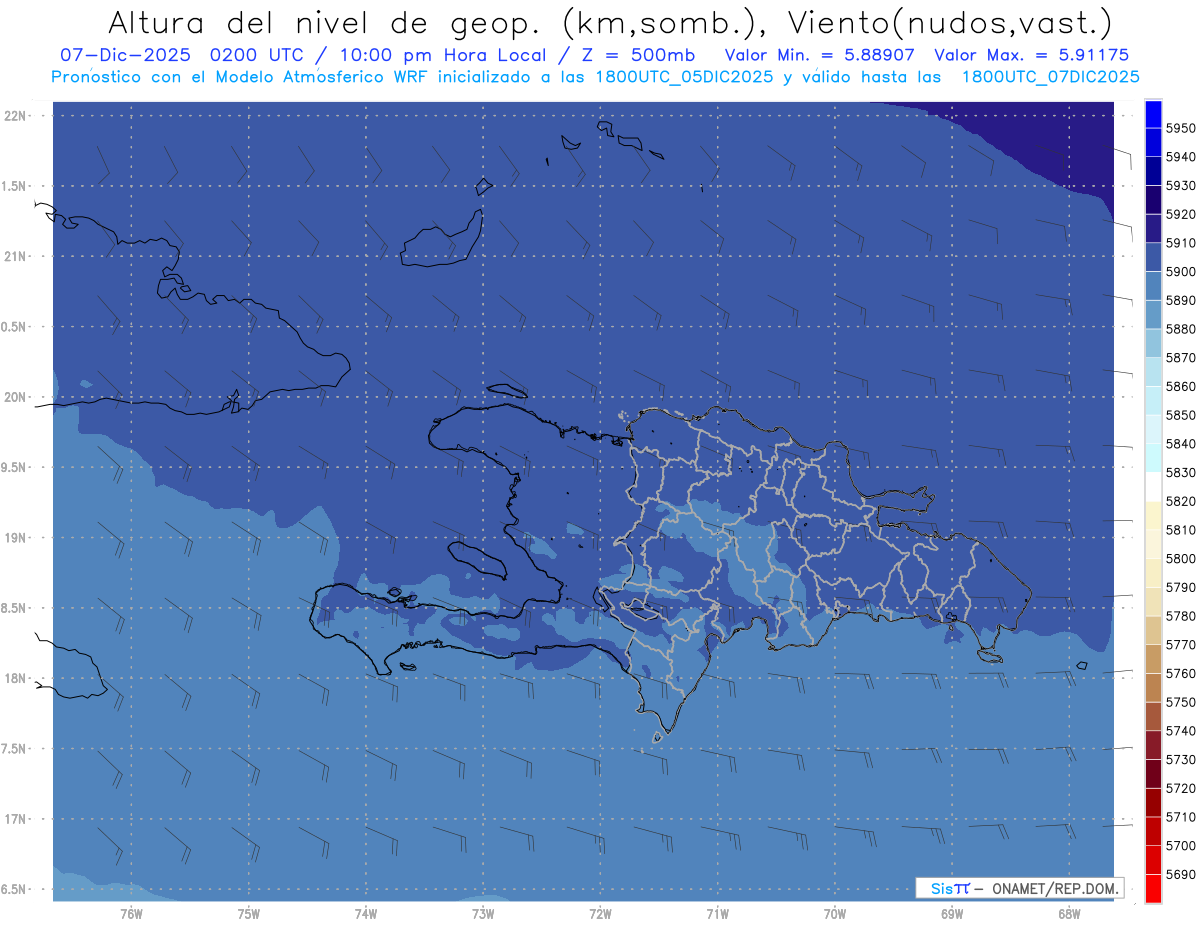1200x927 pixels.
Task: Select the 'Valor Max. = 5.91175' text
Action: click(1031, 55)
